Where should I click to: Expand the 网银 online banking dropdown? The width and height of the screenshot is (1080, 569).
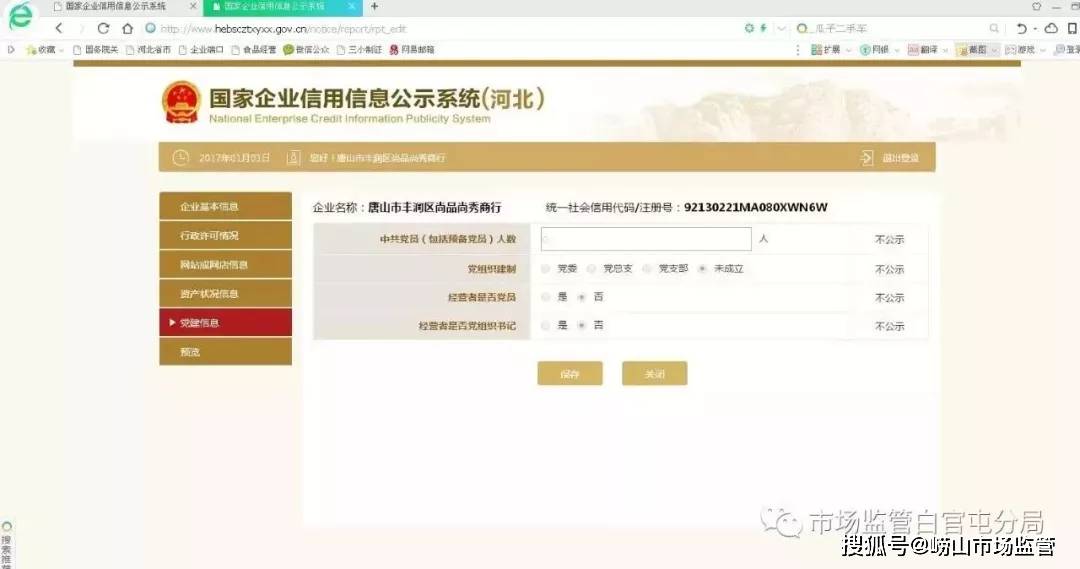click(x=896, y=49)
